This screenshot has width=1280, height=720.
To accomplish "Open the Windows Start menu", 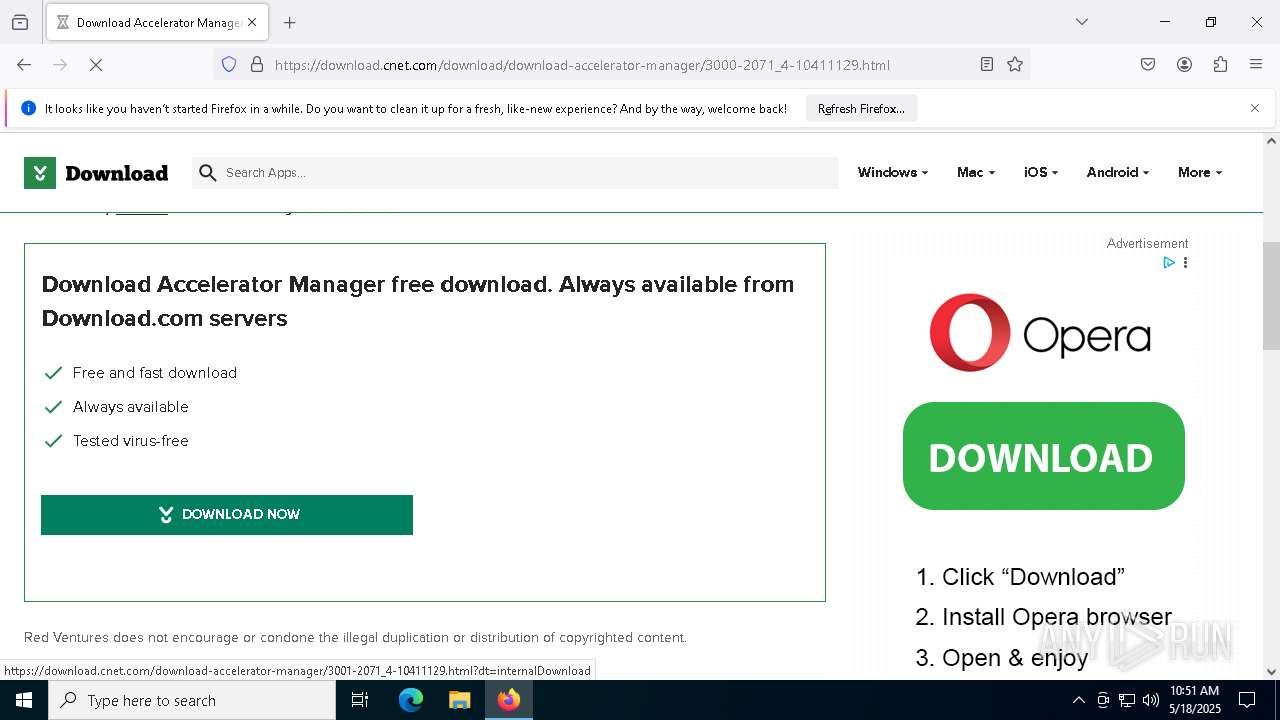I will point(24,700).
